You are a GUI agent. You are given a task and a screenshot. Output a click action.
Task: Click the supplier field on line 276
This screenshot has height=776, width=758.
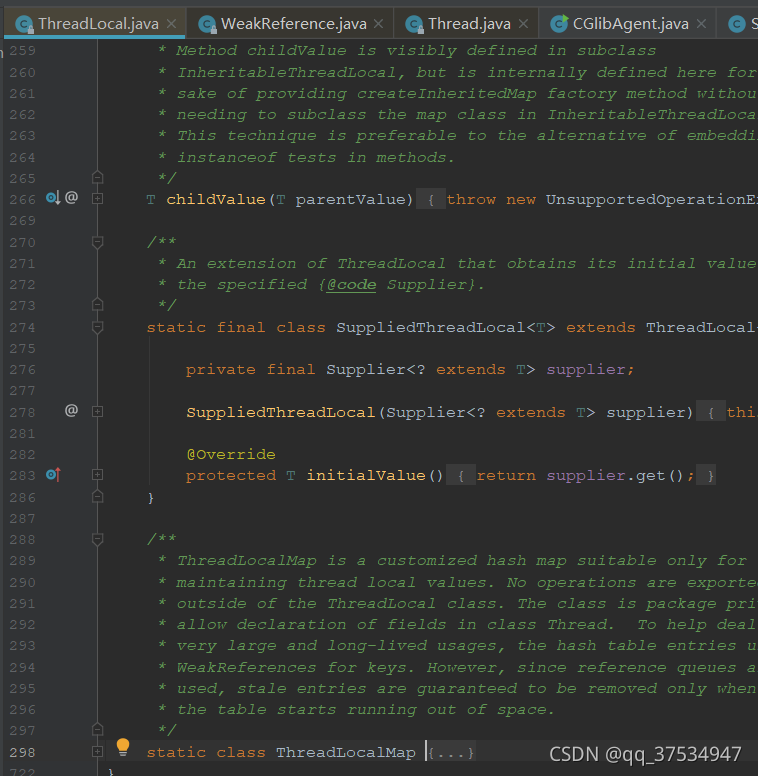585,370
